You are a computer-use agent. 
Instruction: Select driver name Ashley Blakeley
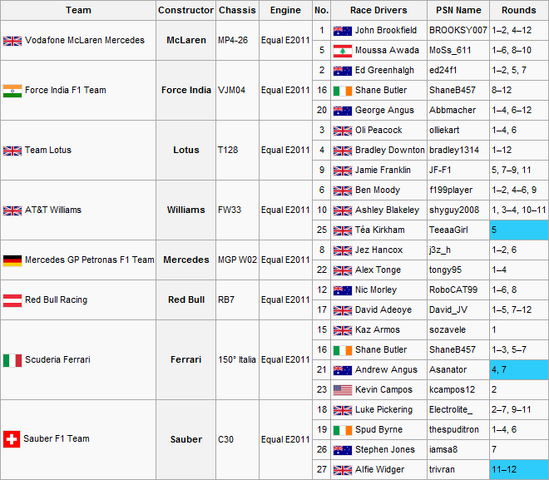[387, 210]
